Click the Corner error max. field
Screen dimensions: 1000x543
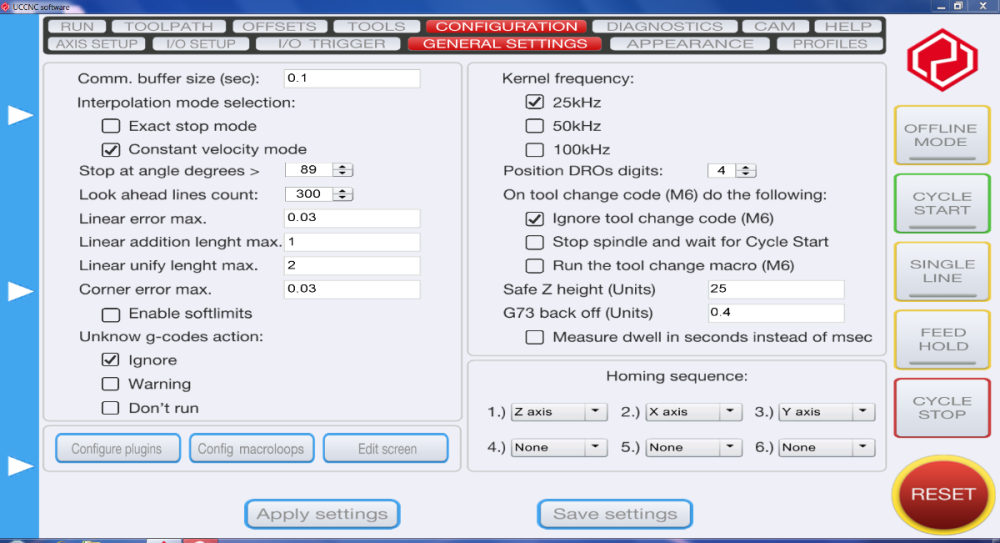click(352, 289)
